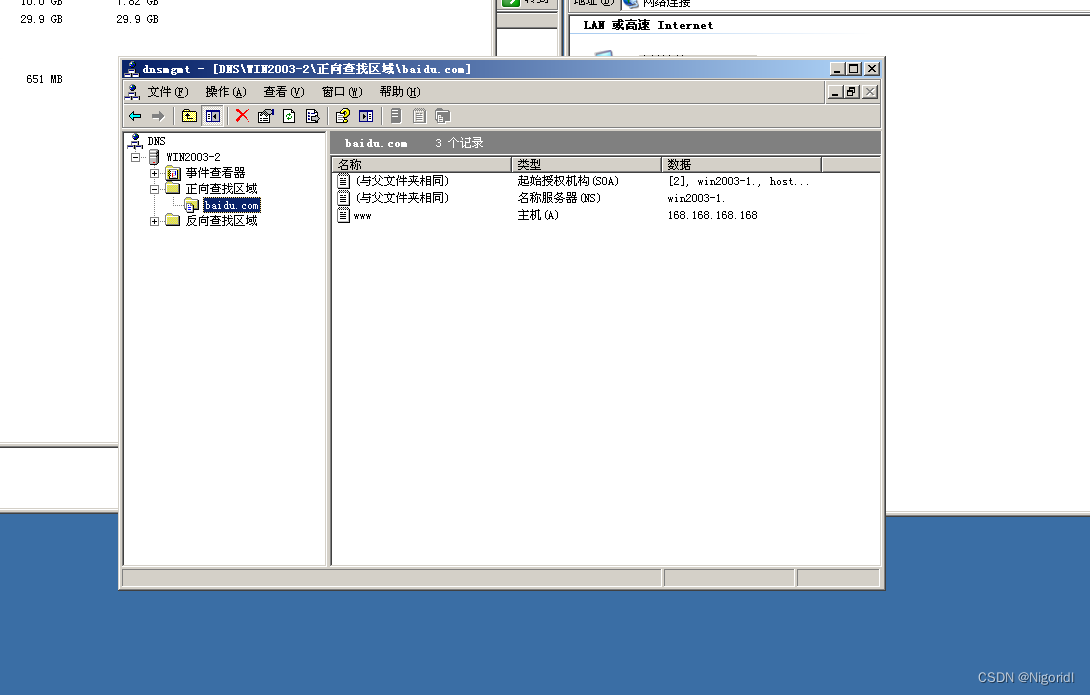Minimize the inner MDI child window
1090x695 pixels.
tap(835, 92)
